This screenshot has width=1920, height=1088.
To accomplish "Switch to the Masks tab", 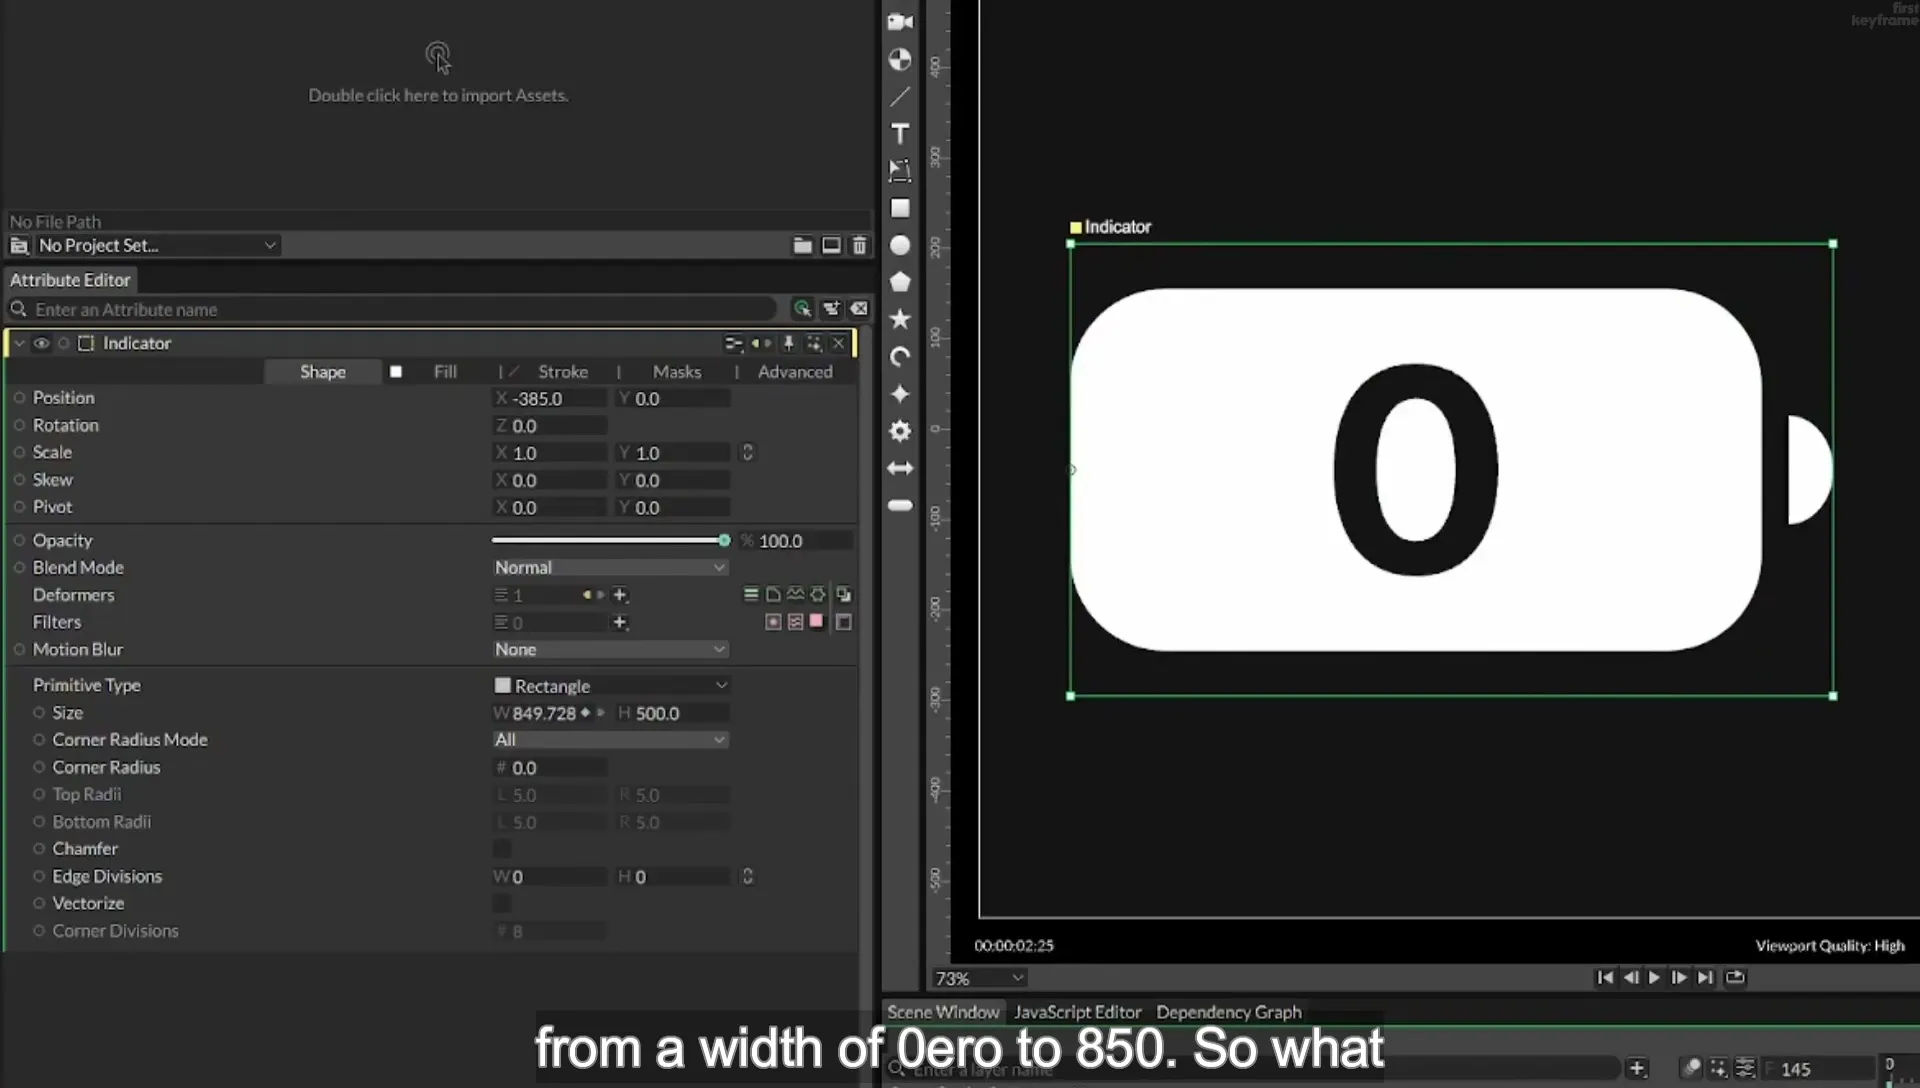I will (677, 372).
